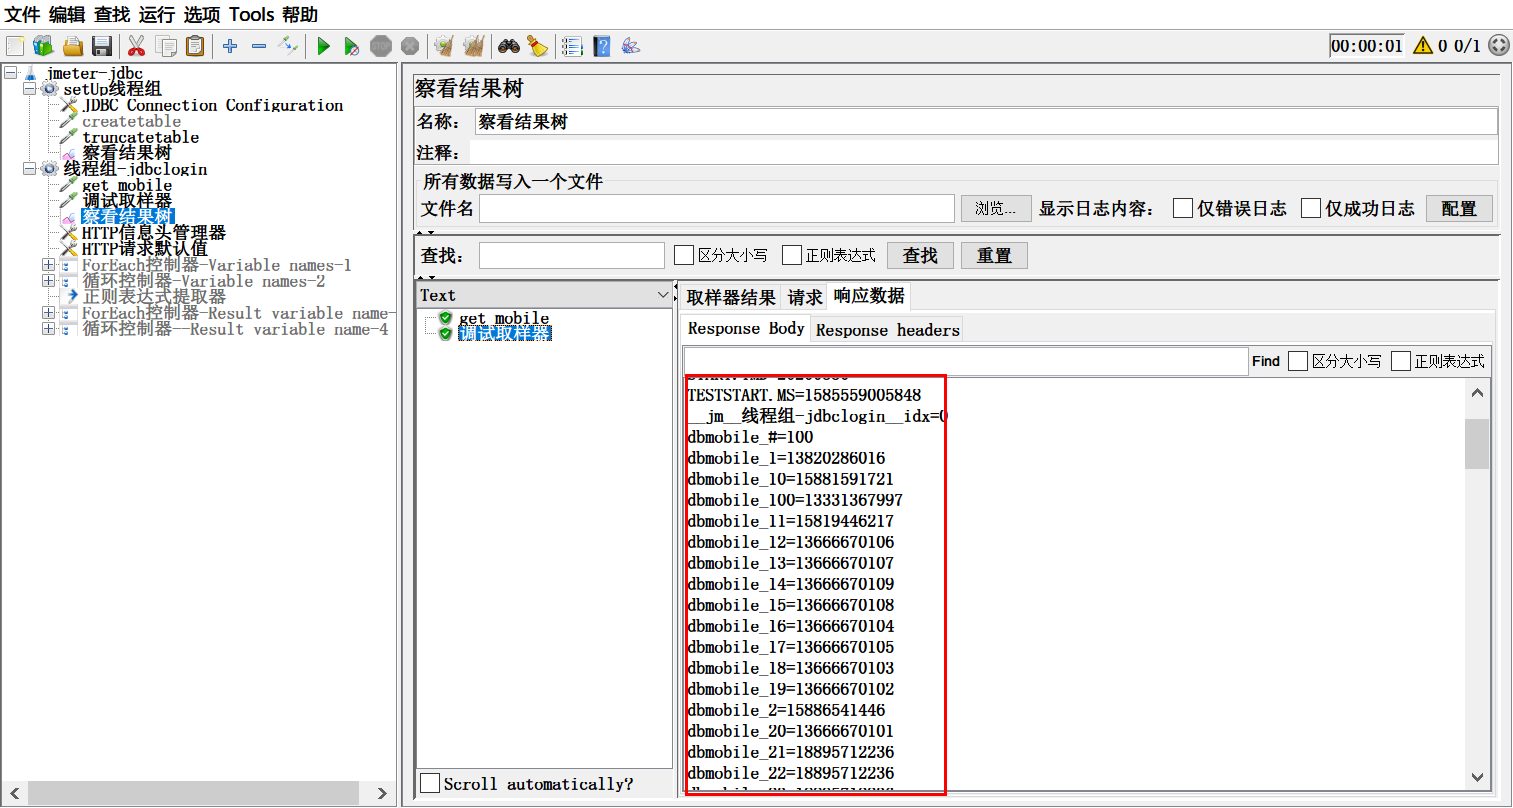Click the Start no pauses icon
Image resolution: width=1513 pixels, height=808 pixels.
[351, 46]
